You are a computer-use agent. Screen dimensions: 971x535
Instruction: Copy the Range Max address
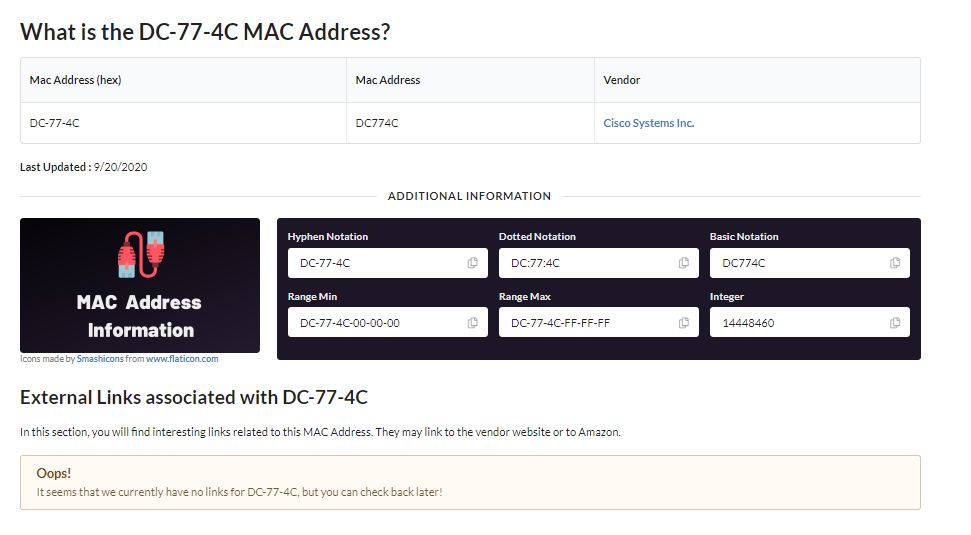pos(683,323)
